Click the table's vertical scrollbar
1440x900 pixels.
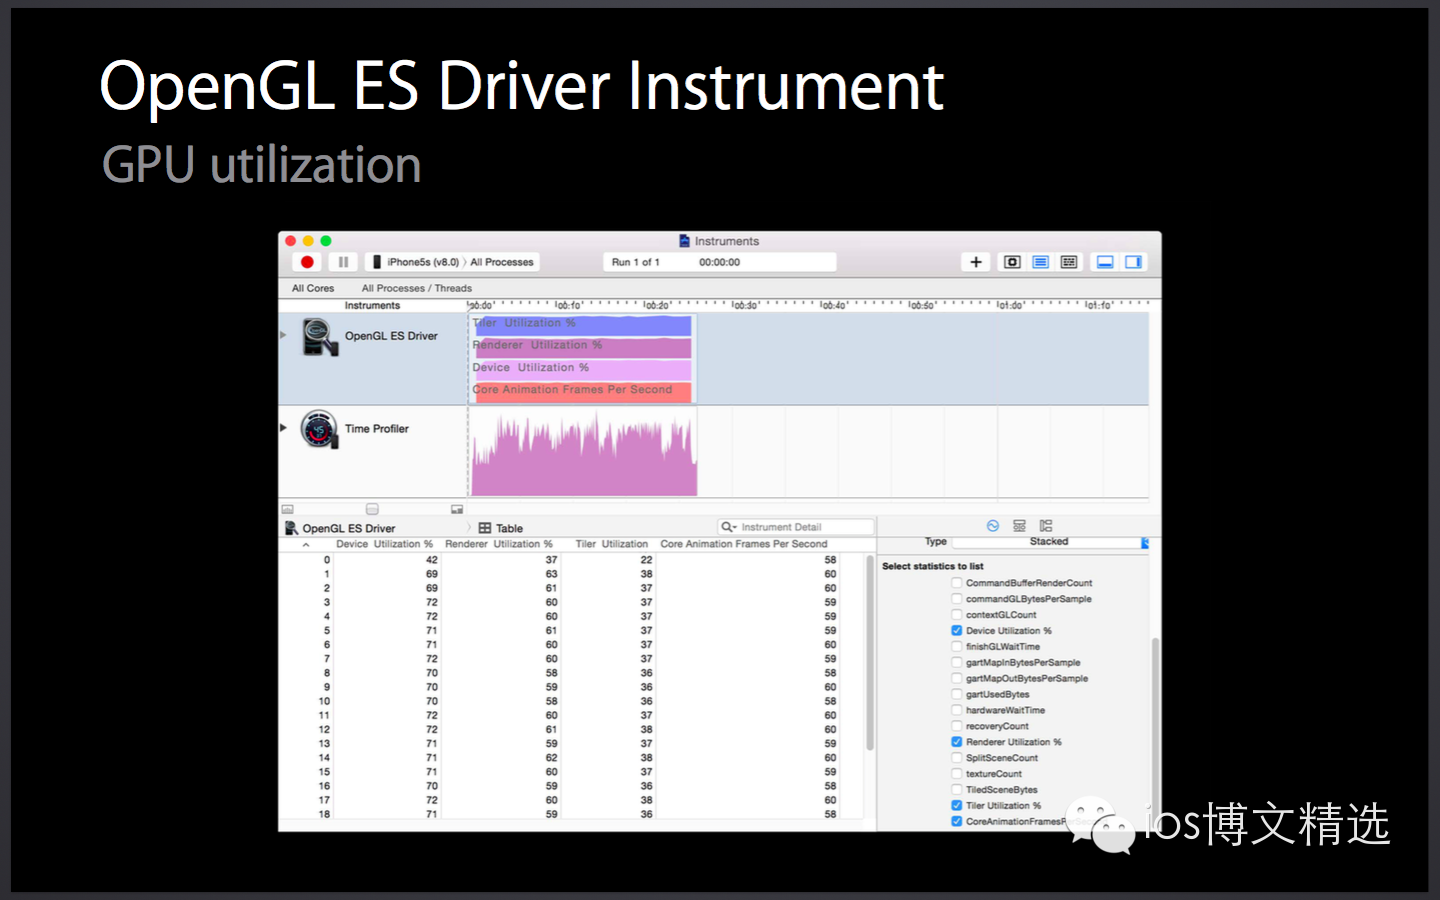(870, 655)
